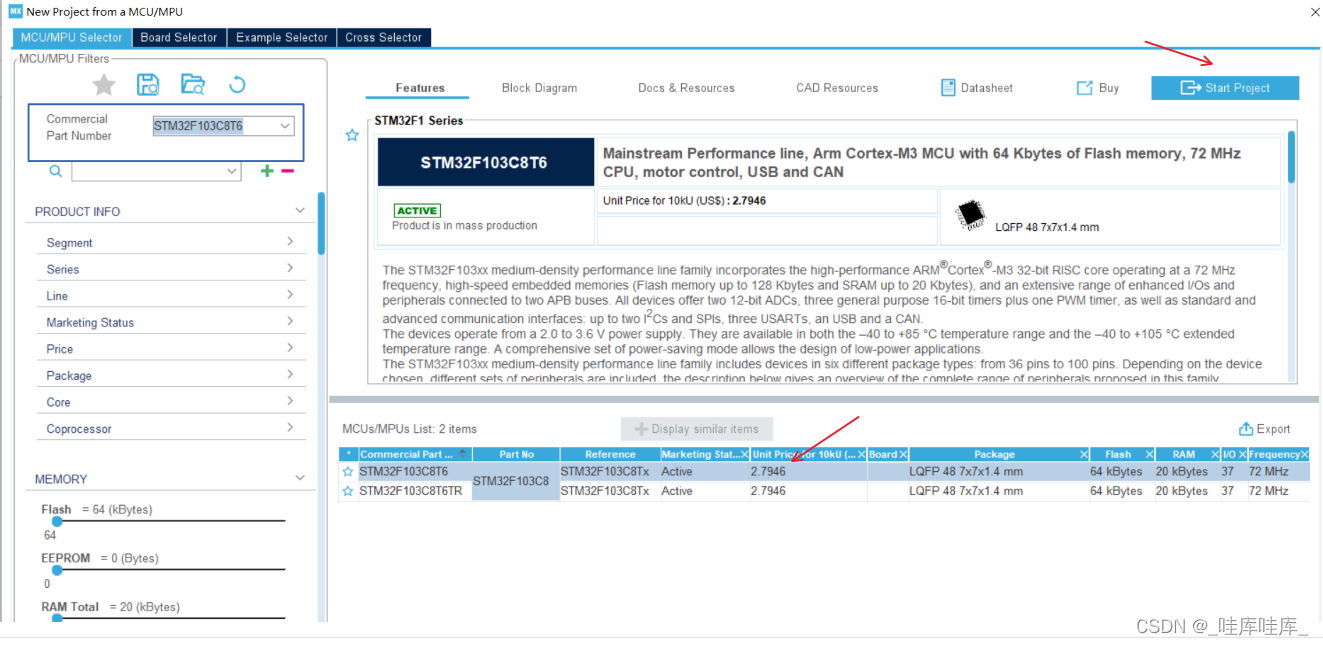Click the green plus add-filter icon
Viewport: 1323px width, 645px height.
pyautogui.click(x=267, y=171)
